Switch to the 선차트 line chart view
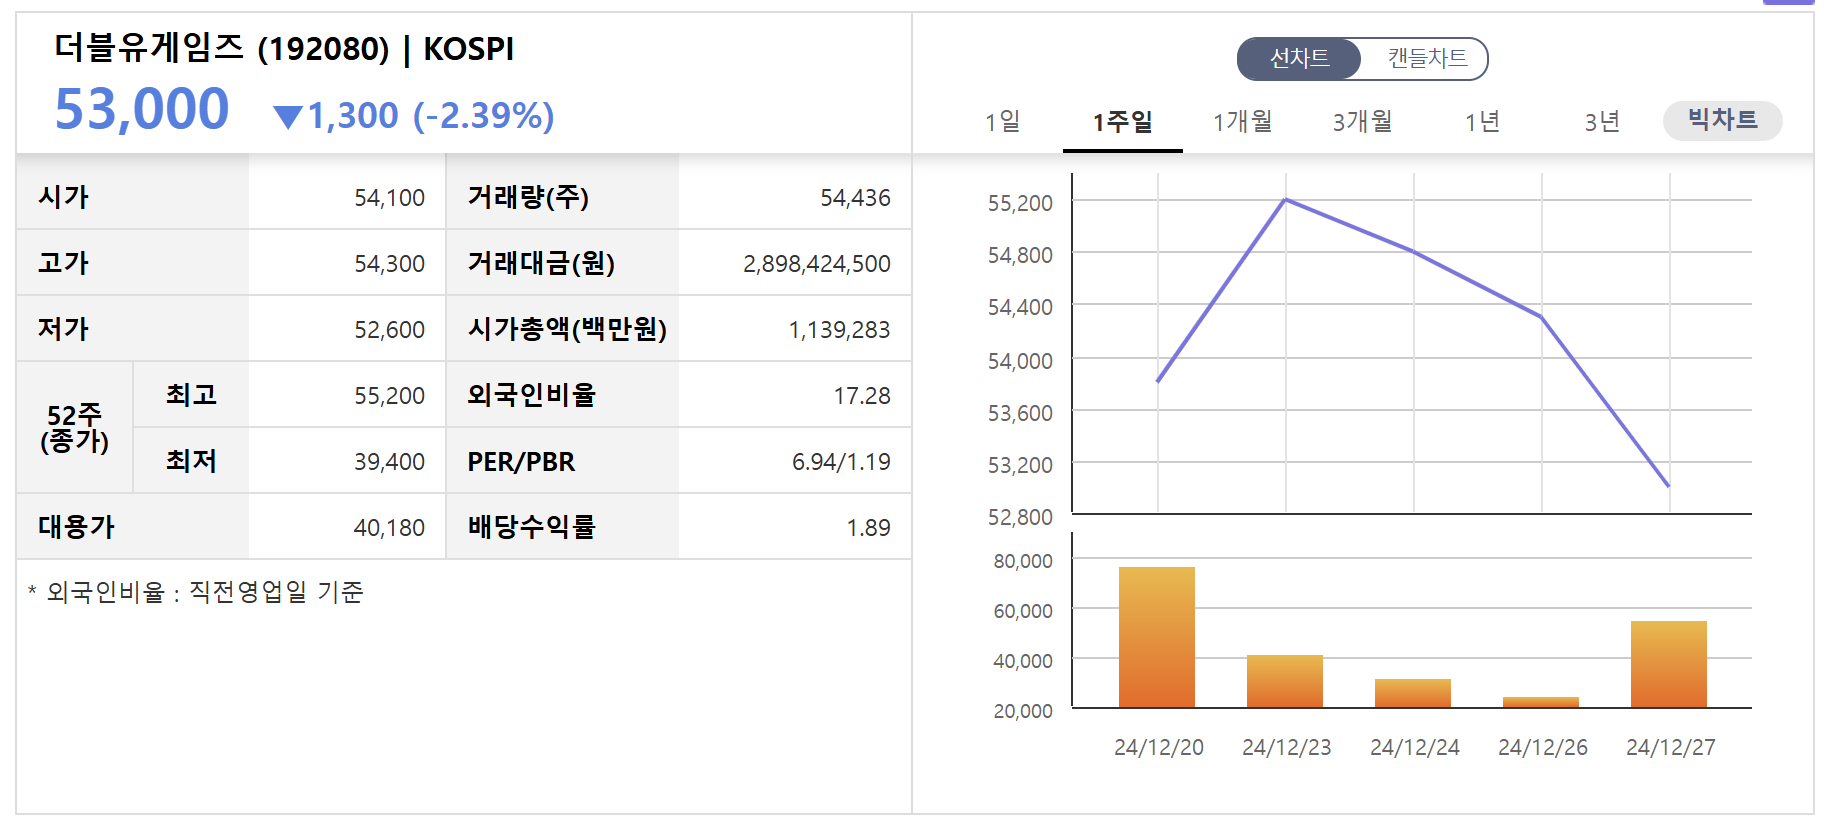 [x=1299, y=59]
